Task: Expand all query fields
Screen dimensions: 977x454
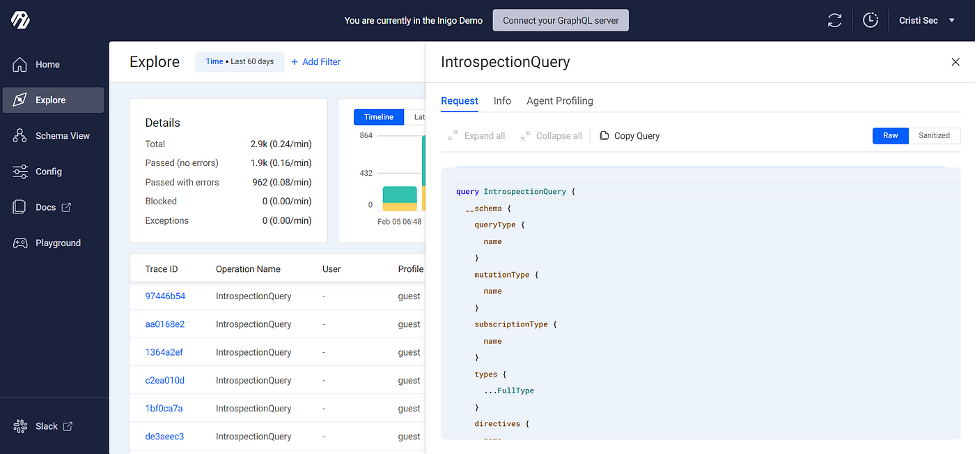Action: 476,136
